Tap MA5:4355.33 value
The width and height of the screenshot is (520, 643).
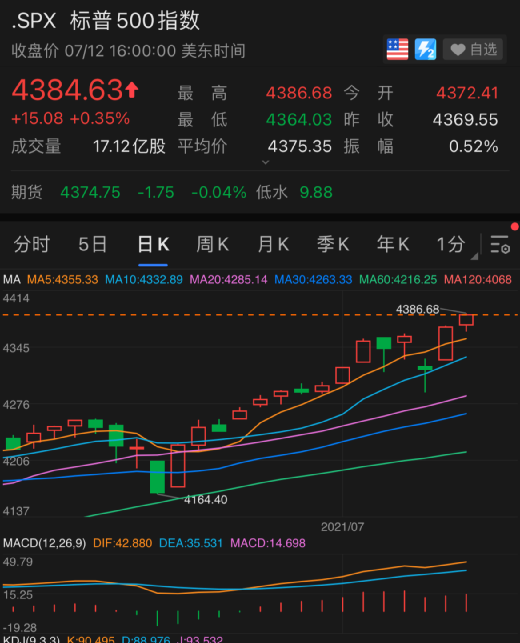[63, 280]
